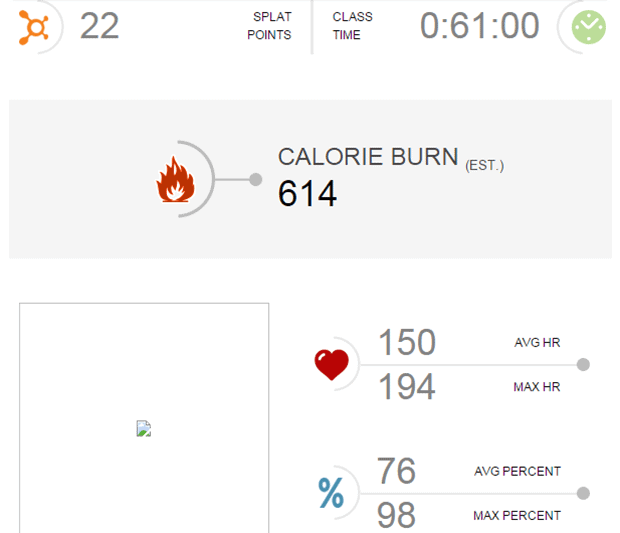Screen dimensions: 620x533
Task: Click the 194 max heart rate value
Action: [x=406, y=386]
